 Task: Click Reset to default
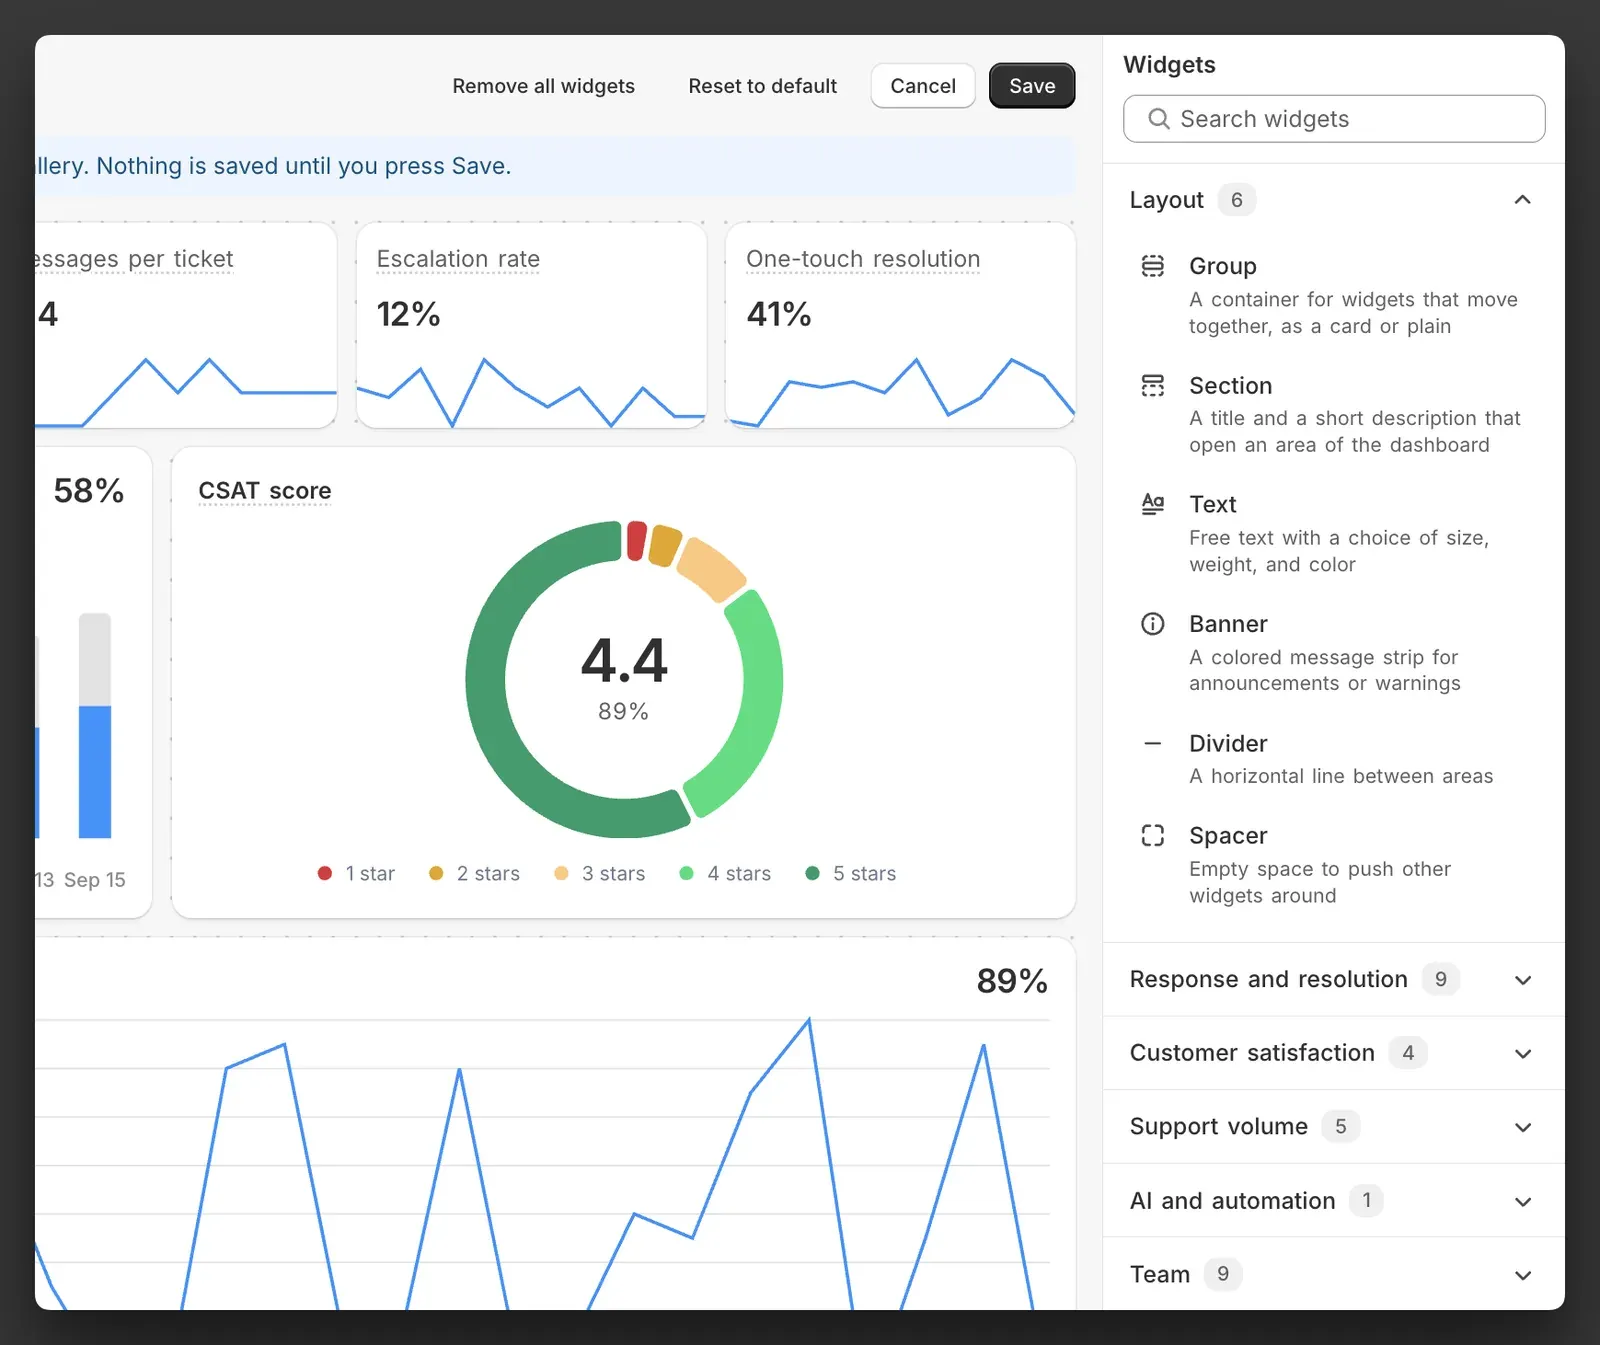(x=763, y=86)
